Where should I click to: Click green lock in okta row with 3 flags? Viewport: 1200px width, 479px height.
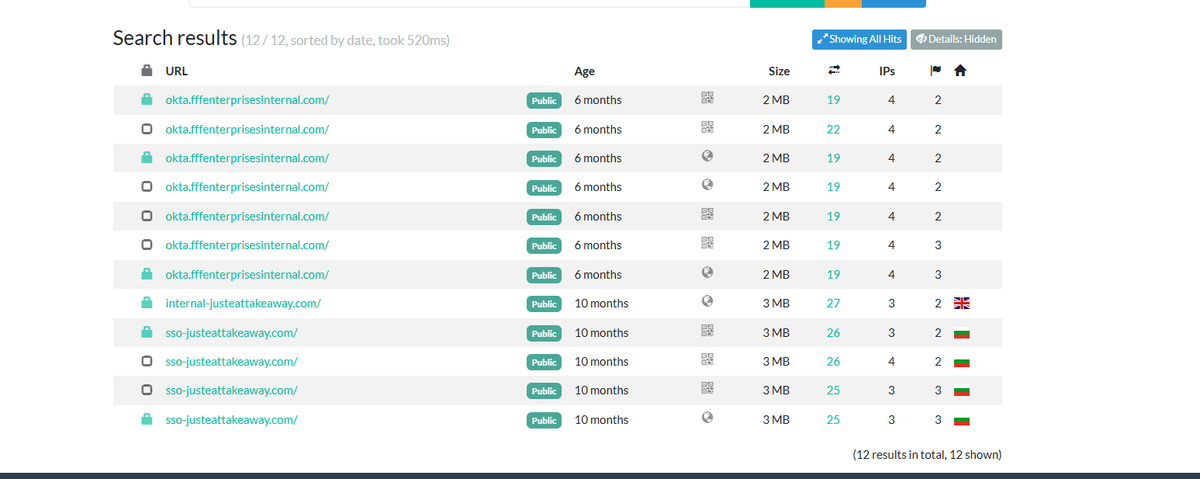tap(146, 273)
